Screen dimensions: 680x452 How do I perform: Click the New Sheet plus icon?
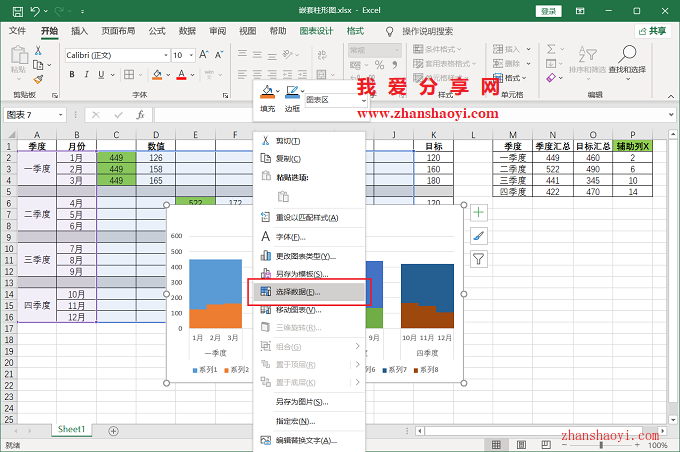[114, 431]
